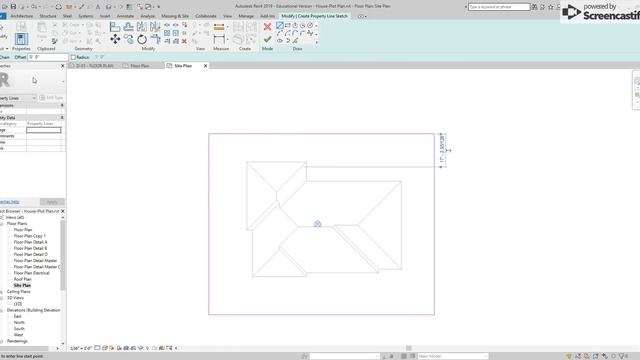Click the Image property value field
The image size is (640, 360).
click(44, 130)
